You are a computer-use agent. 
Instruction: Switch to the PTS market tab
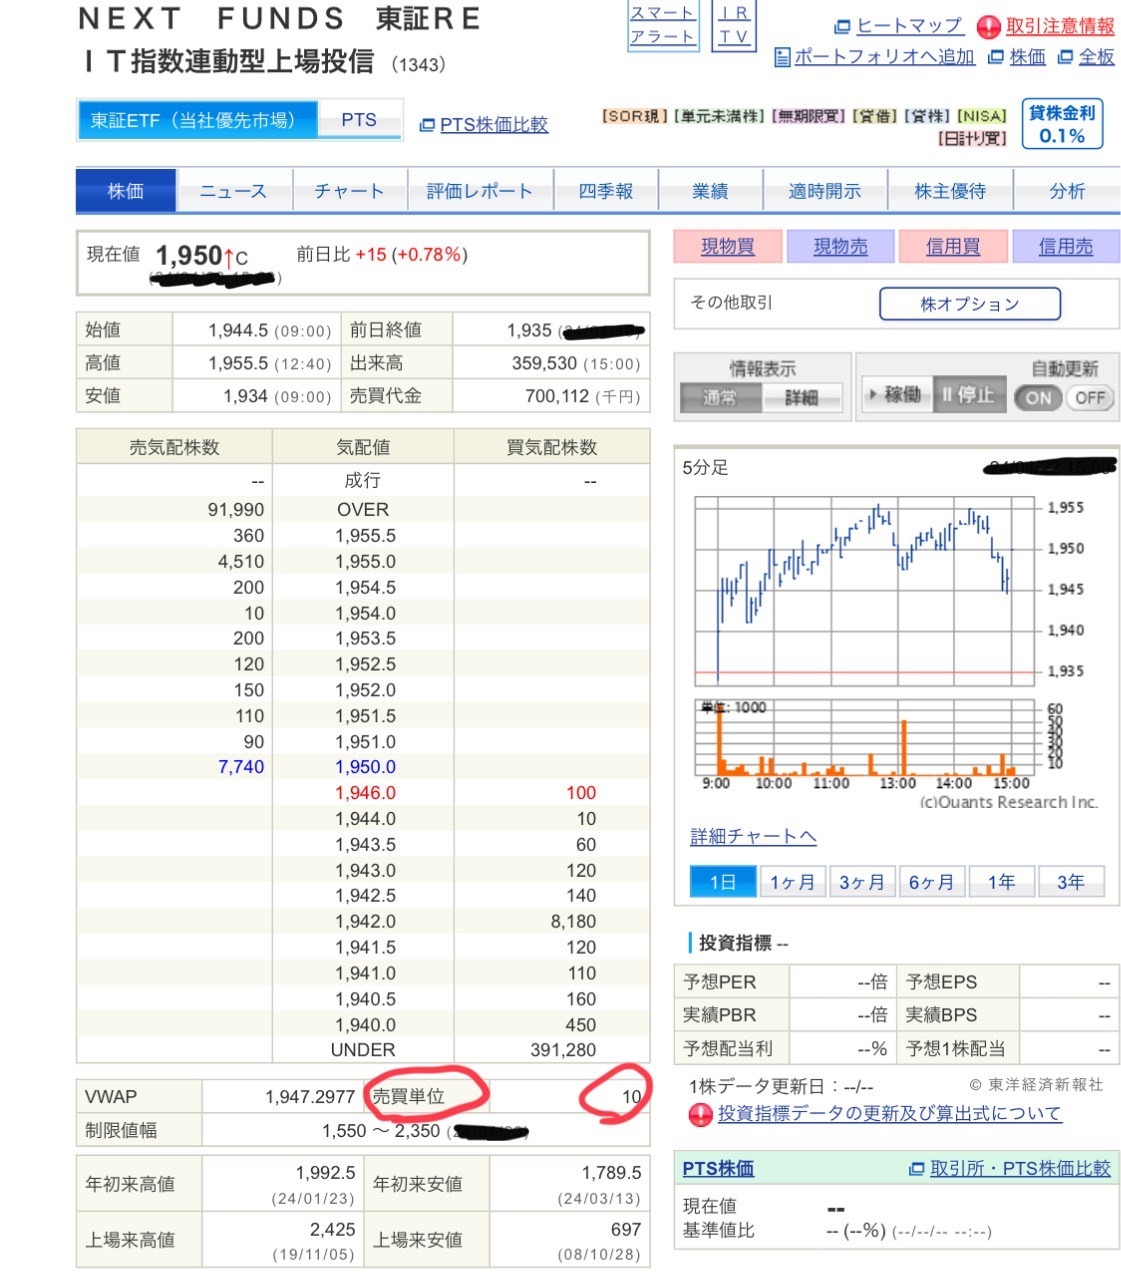tap(359, 120)
